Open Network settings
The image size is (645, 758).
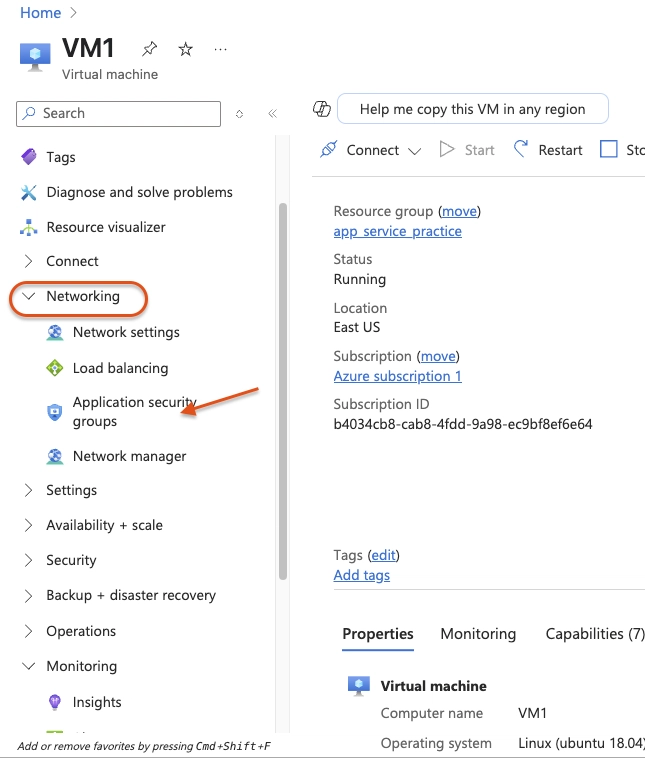pos(126,333)
